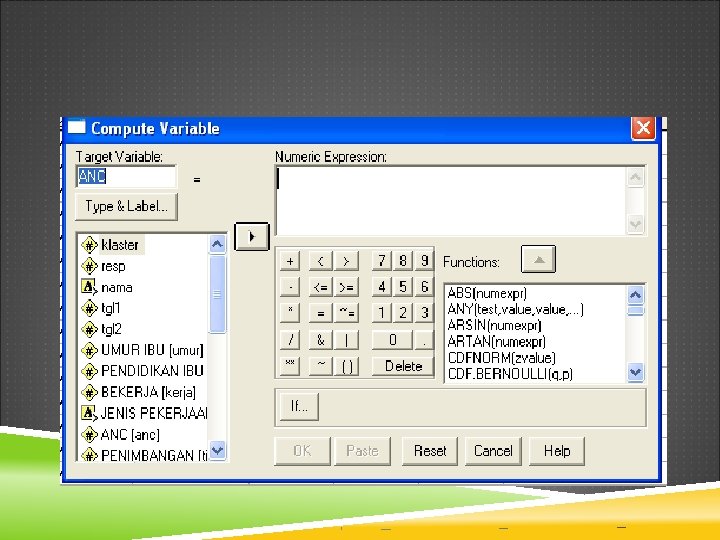Click the Cancel button
The height and width of the screenshot is (540, 720).
(493, 451)
